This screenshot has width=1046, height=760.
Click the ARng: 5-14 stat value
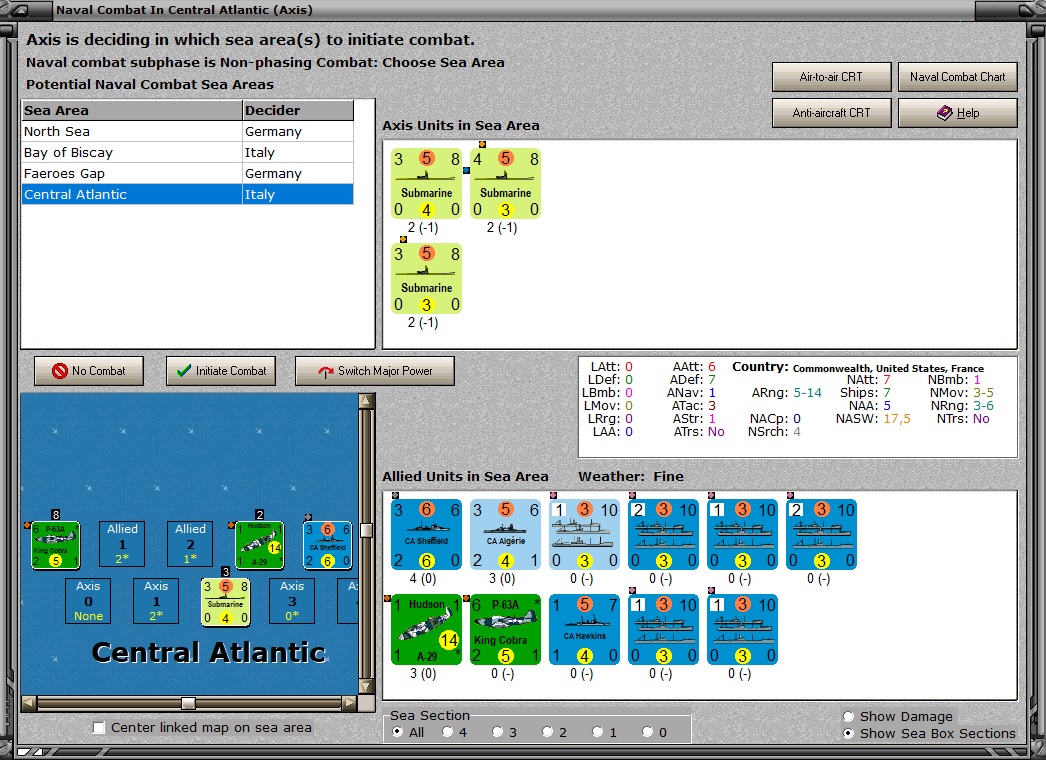tap(807, 393)
